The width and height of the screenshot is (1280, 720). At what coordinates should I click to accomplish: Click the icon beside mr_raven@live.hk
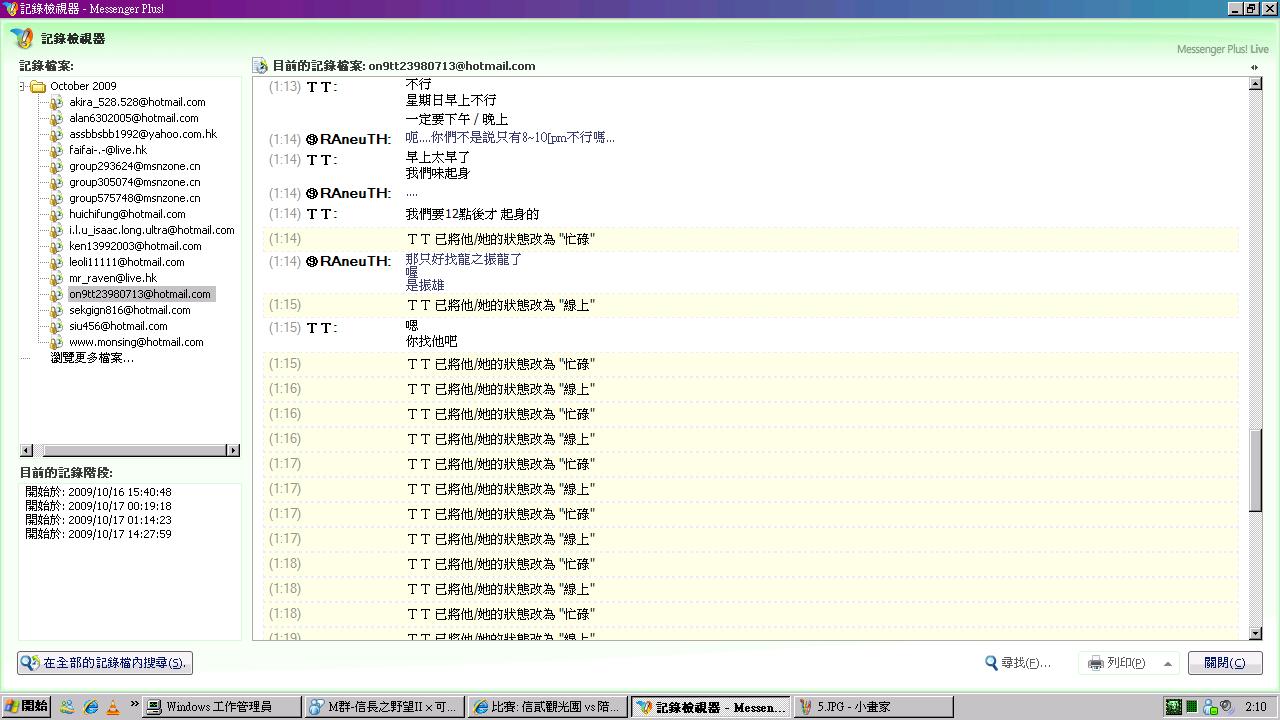click(57, 278)
